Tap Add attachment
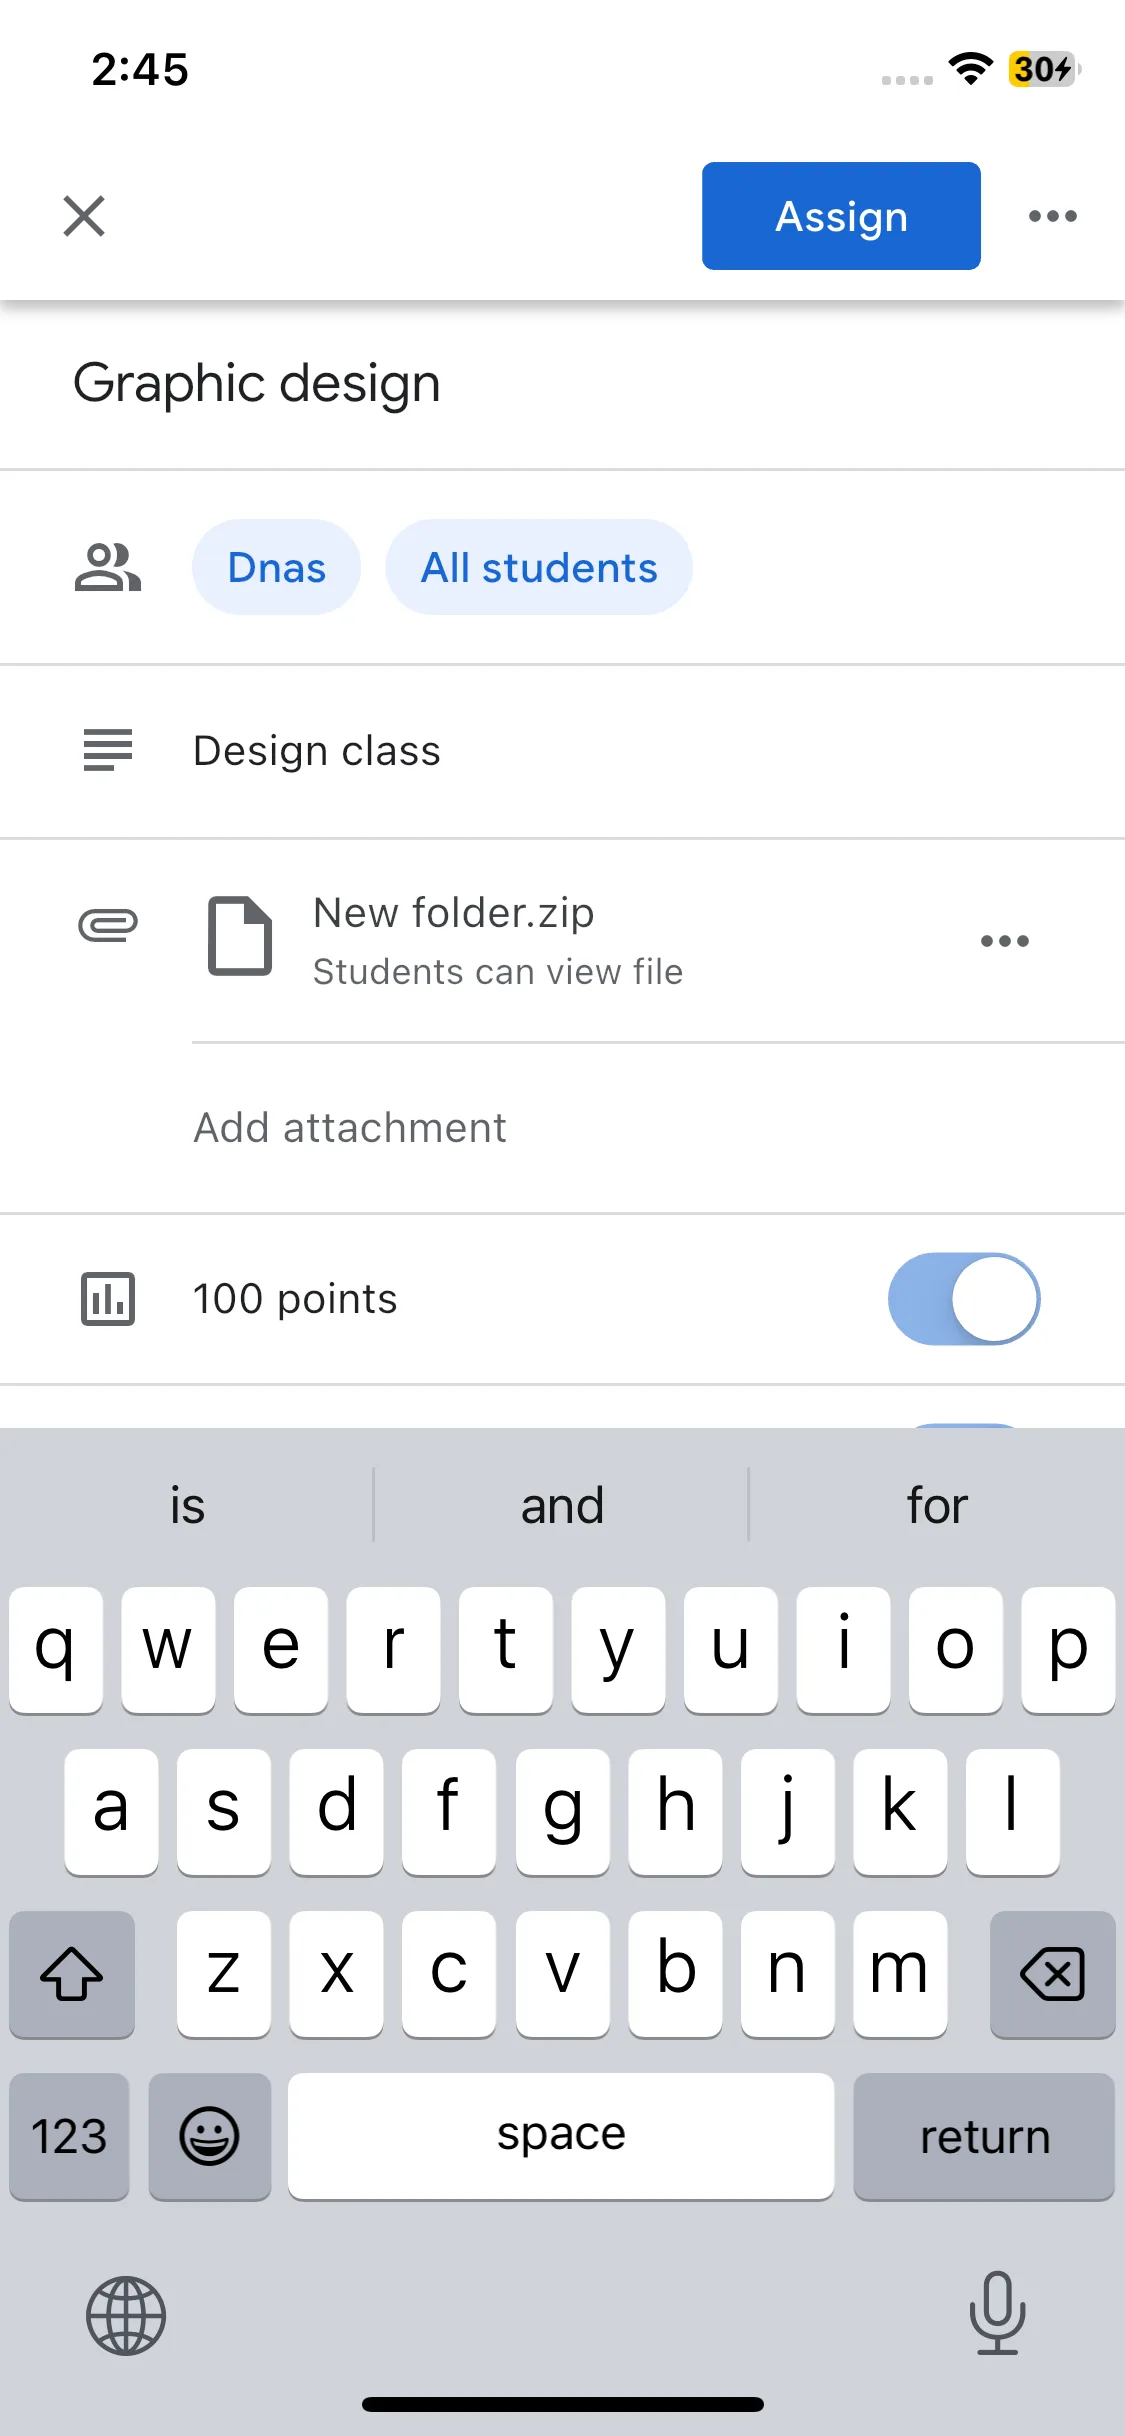1125x2436 pixels. [x=350, y=1128]
